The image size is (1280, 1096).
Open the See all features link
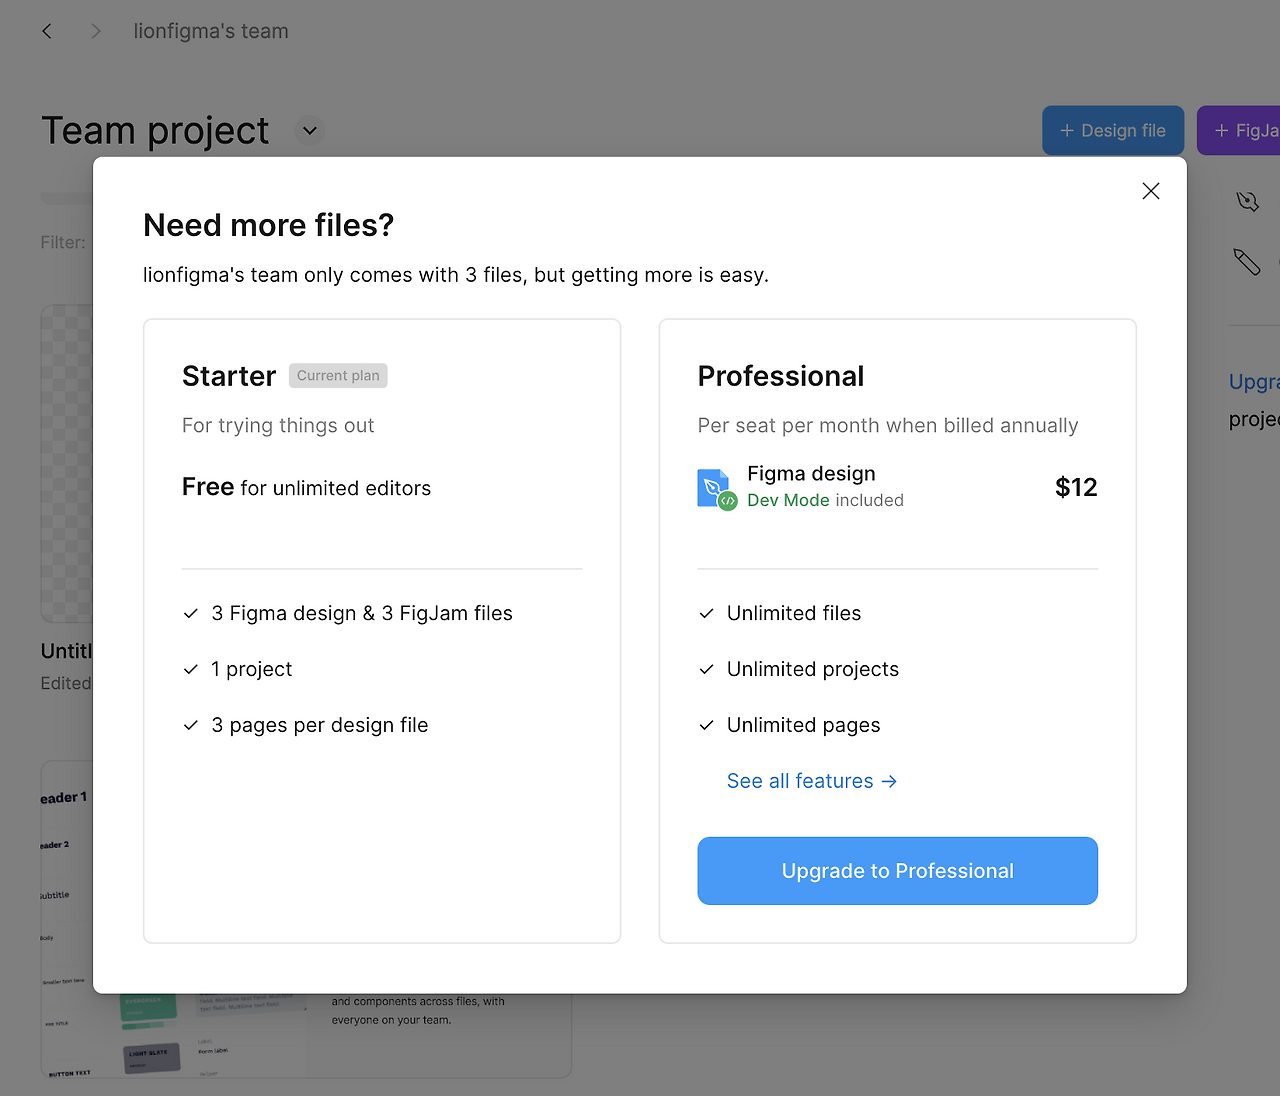point(812,782)
